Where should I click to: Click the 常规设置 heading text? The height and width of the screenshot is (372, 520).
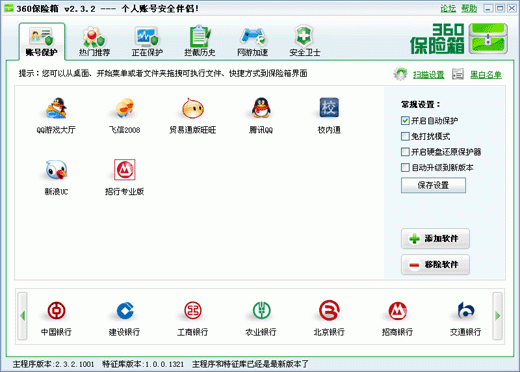(x=420, y=105)
